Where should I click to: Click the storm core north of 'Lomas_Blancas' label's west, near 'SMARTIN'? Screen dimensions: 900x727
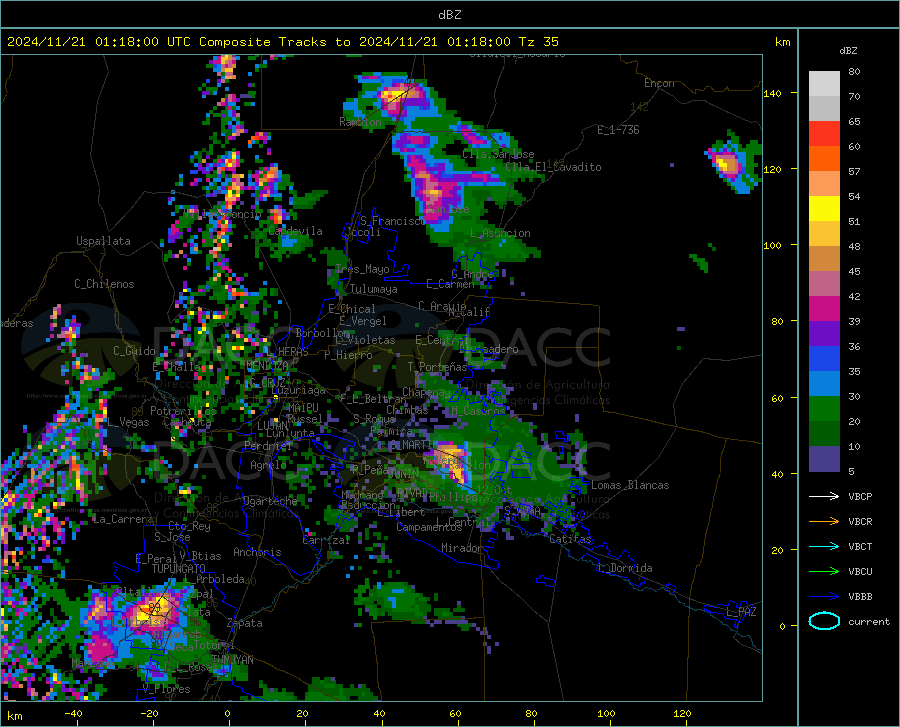pos(450,460)
